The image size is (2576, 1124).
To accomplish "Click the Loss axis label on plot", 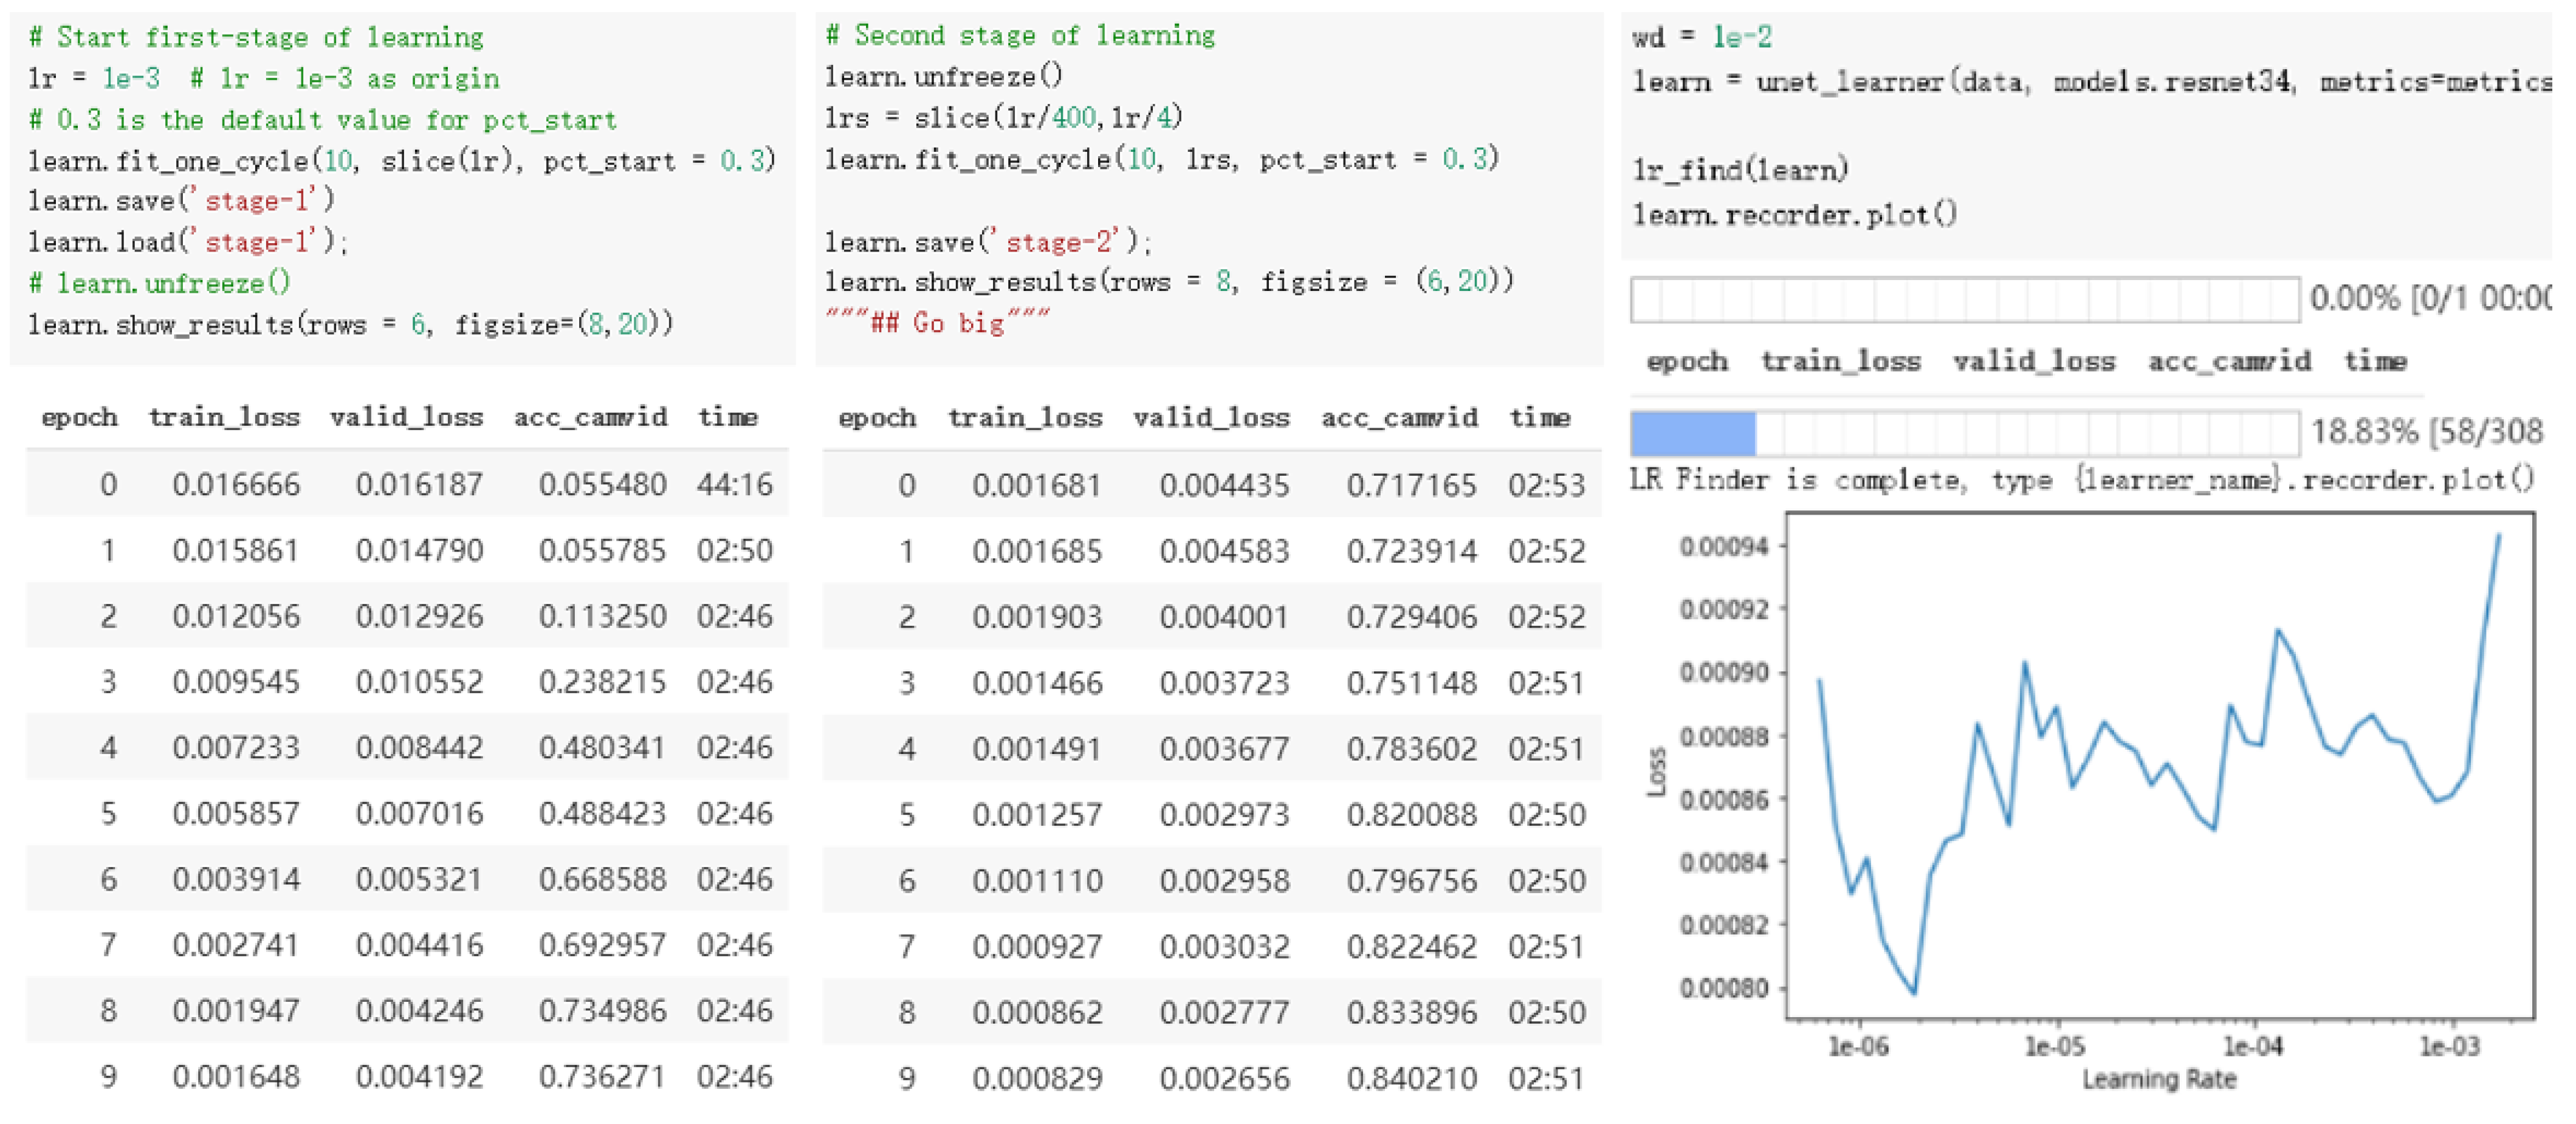I will [1656, 771].
